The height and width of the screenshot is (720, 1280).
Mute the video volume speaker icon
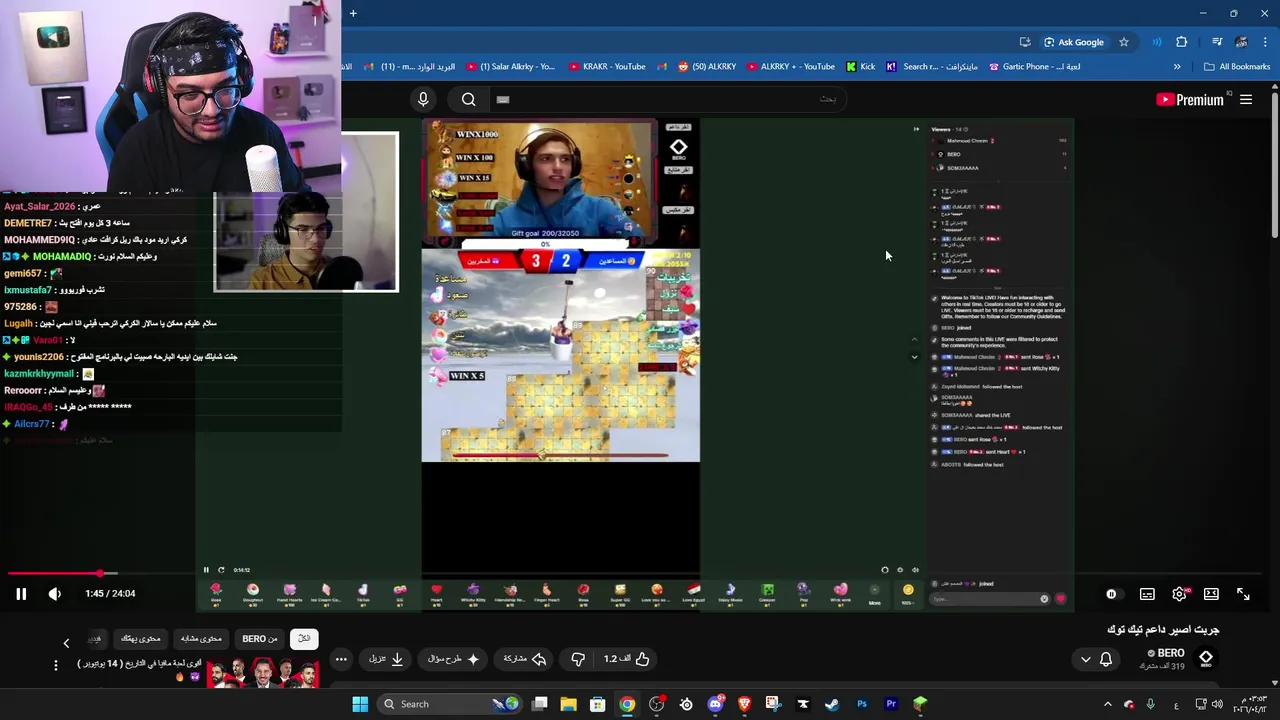click(x=55, y=594)
